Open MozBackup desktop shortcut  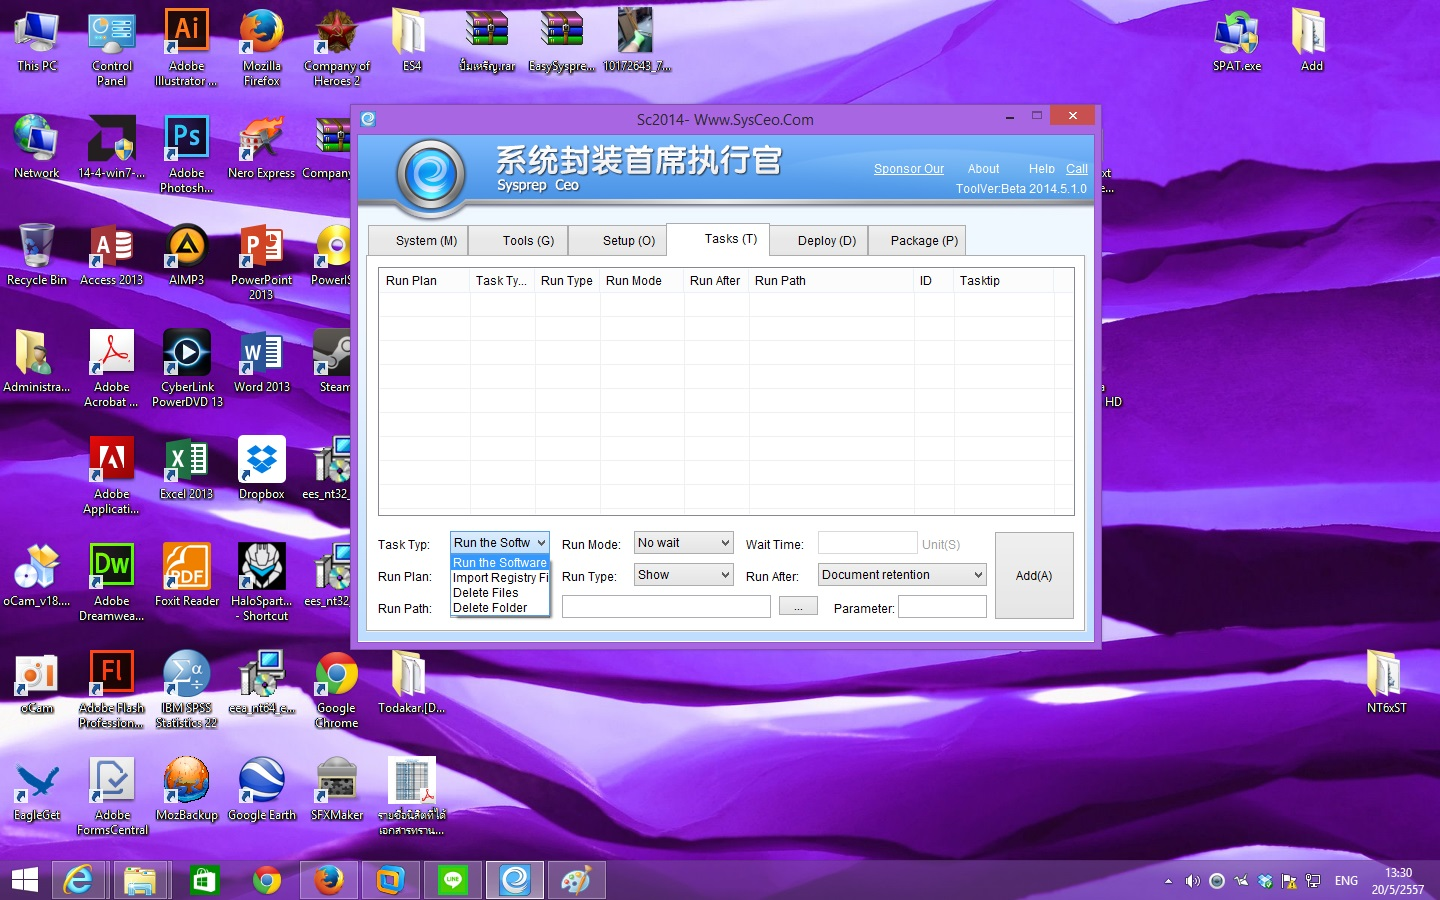[186, 790]
